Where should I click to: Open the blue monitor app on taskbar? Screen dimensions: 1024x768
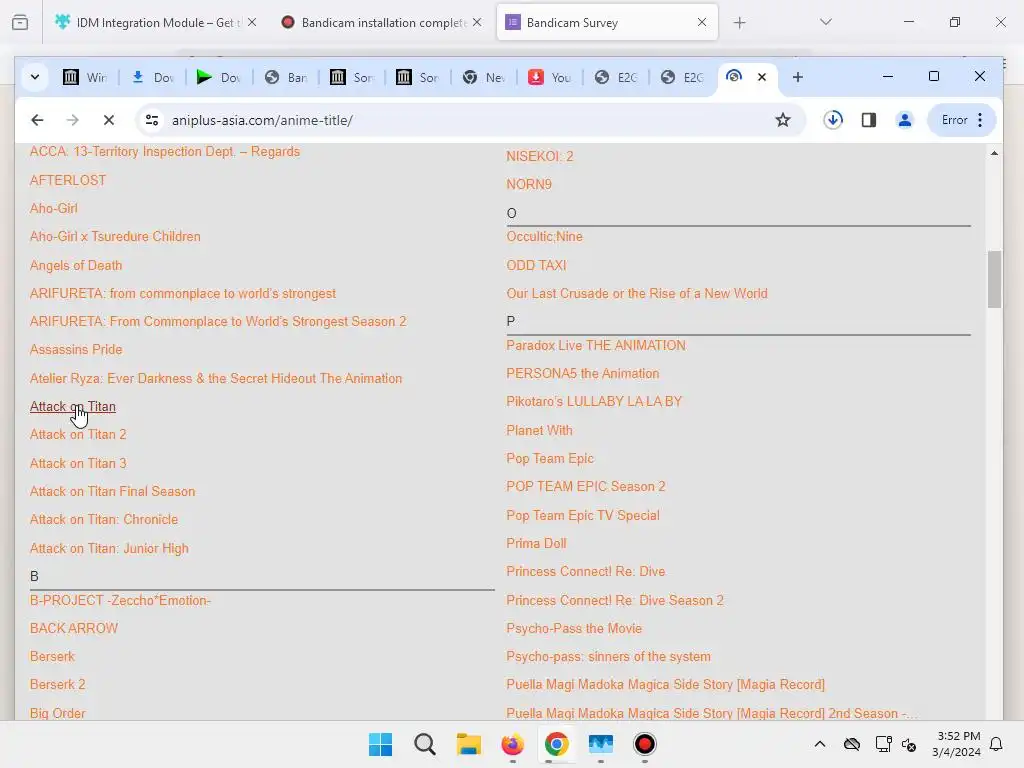click(601, 744)
